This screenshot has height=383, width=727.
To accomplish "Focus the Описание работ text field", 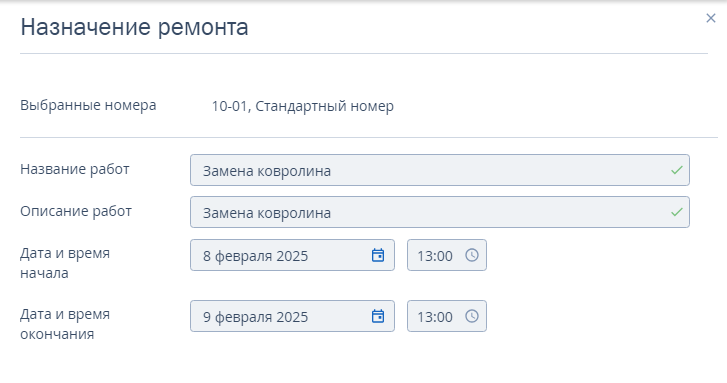I will tap(440, 212).
